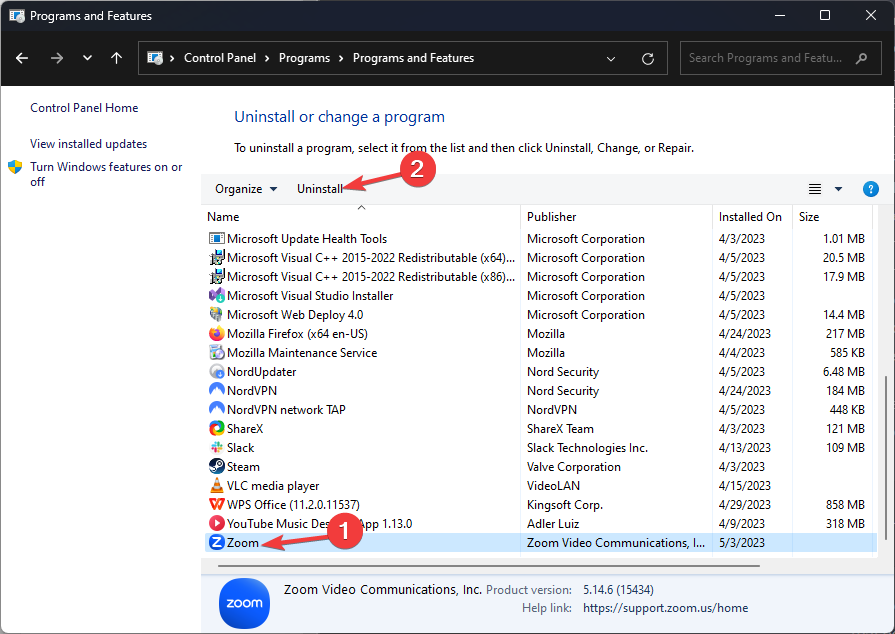
Task: Select the Slack program name
Action: [x=240, y=447]
